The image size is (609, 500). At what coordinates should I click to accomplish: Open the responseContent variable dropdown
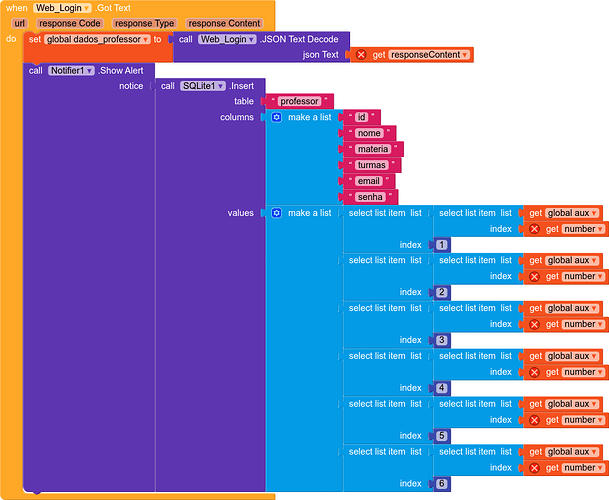click(x=429, y=55)
